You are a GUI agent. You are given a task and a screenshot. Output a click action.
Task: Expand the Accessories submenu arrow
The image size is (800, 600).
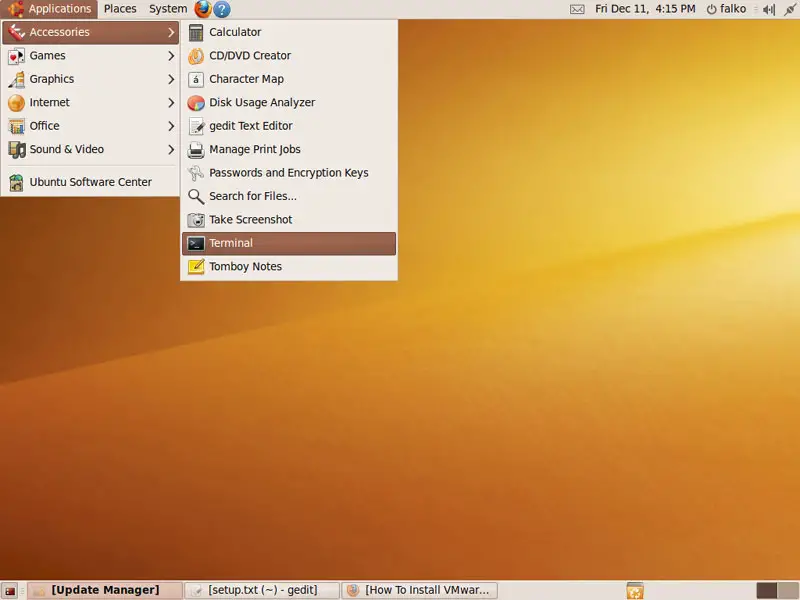click(171, 33)
